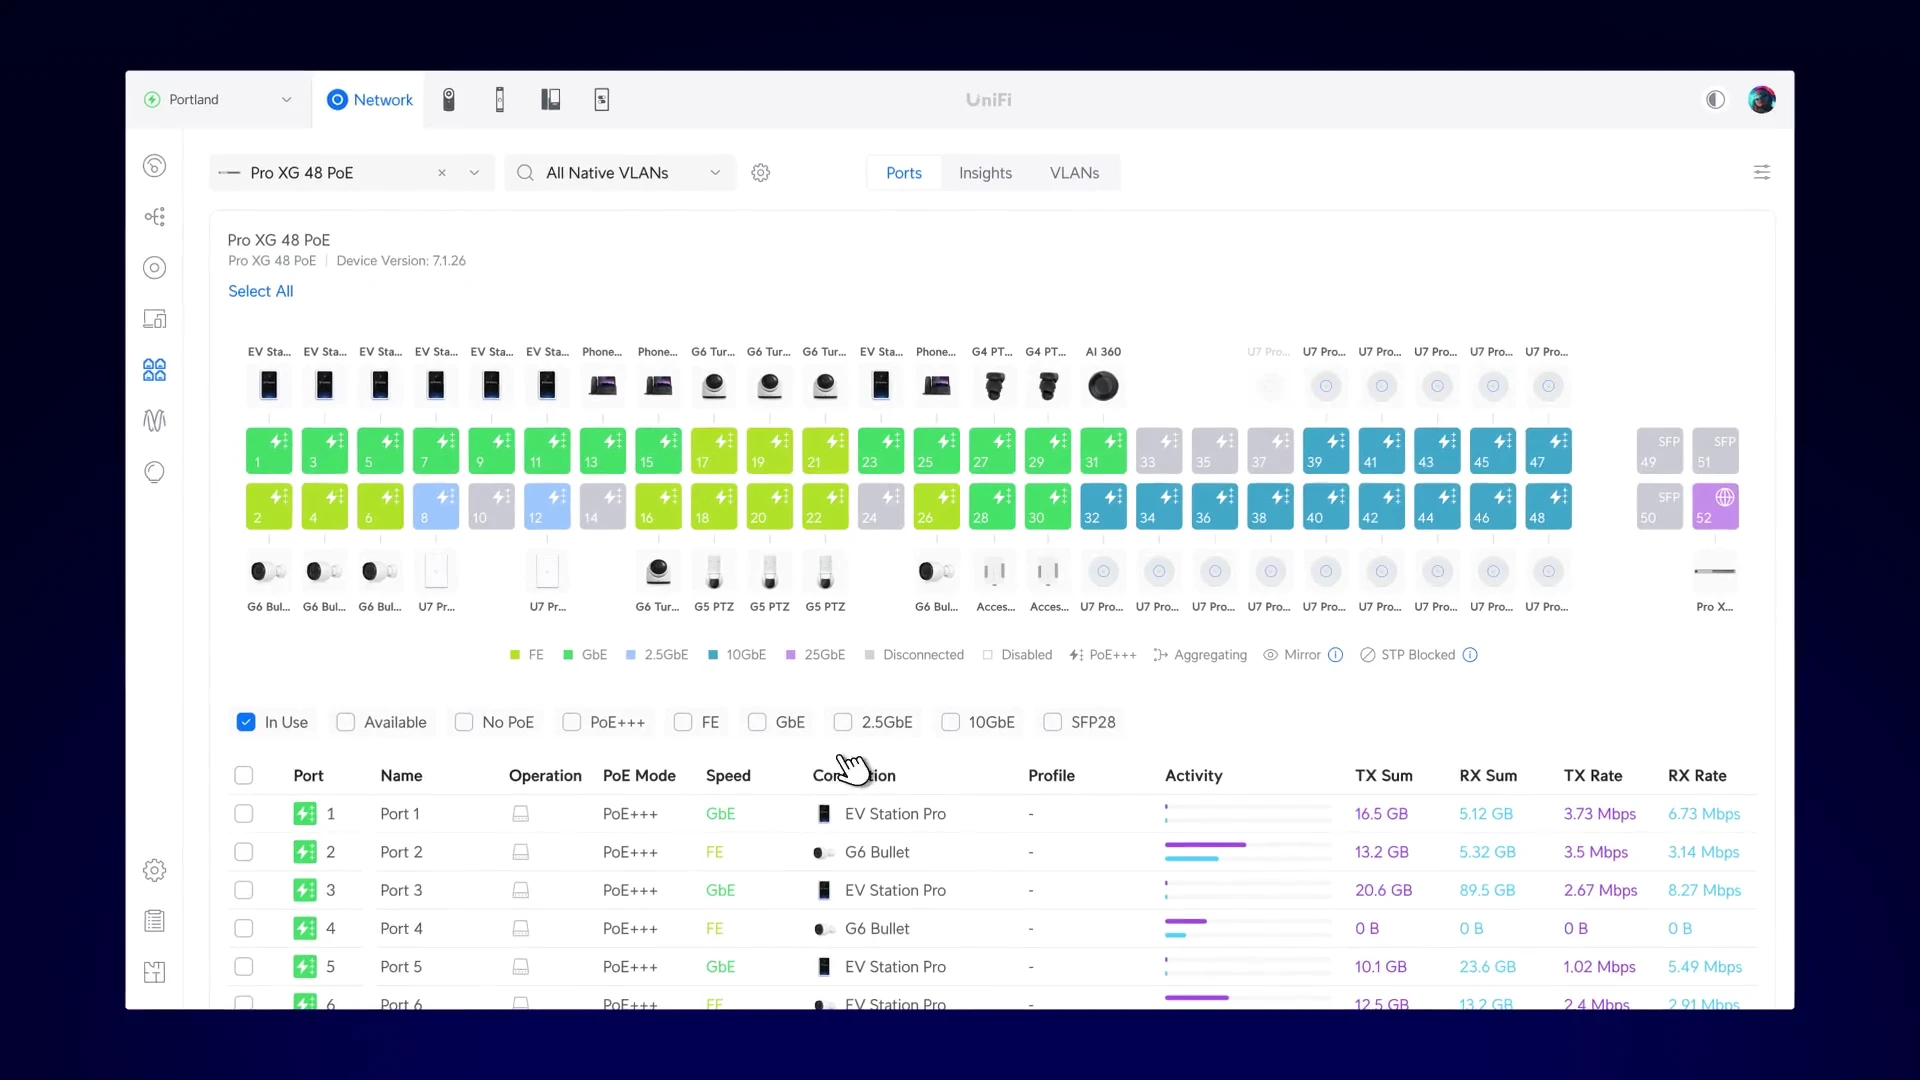Open port settings gear next to VLAN filter
The image size is (1920, 1080).
[x=761, y=173]
